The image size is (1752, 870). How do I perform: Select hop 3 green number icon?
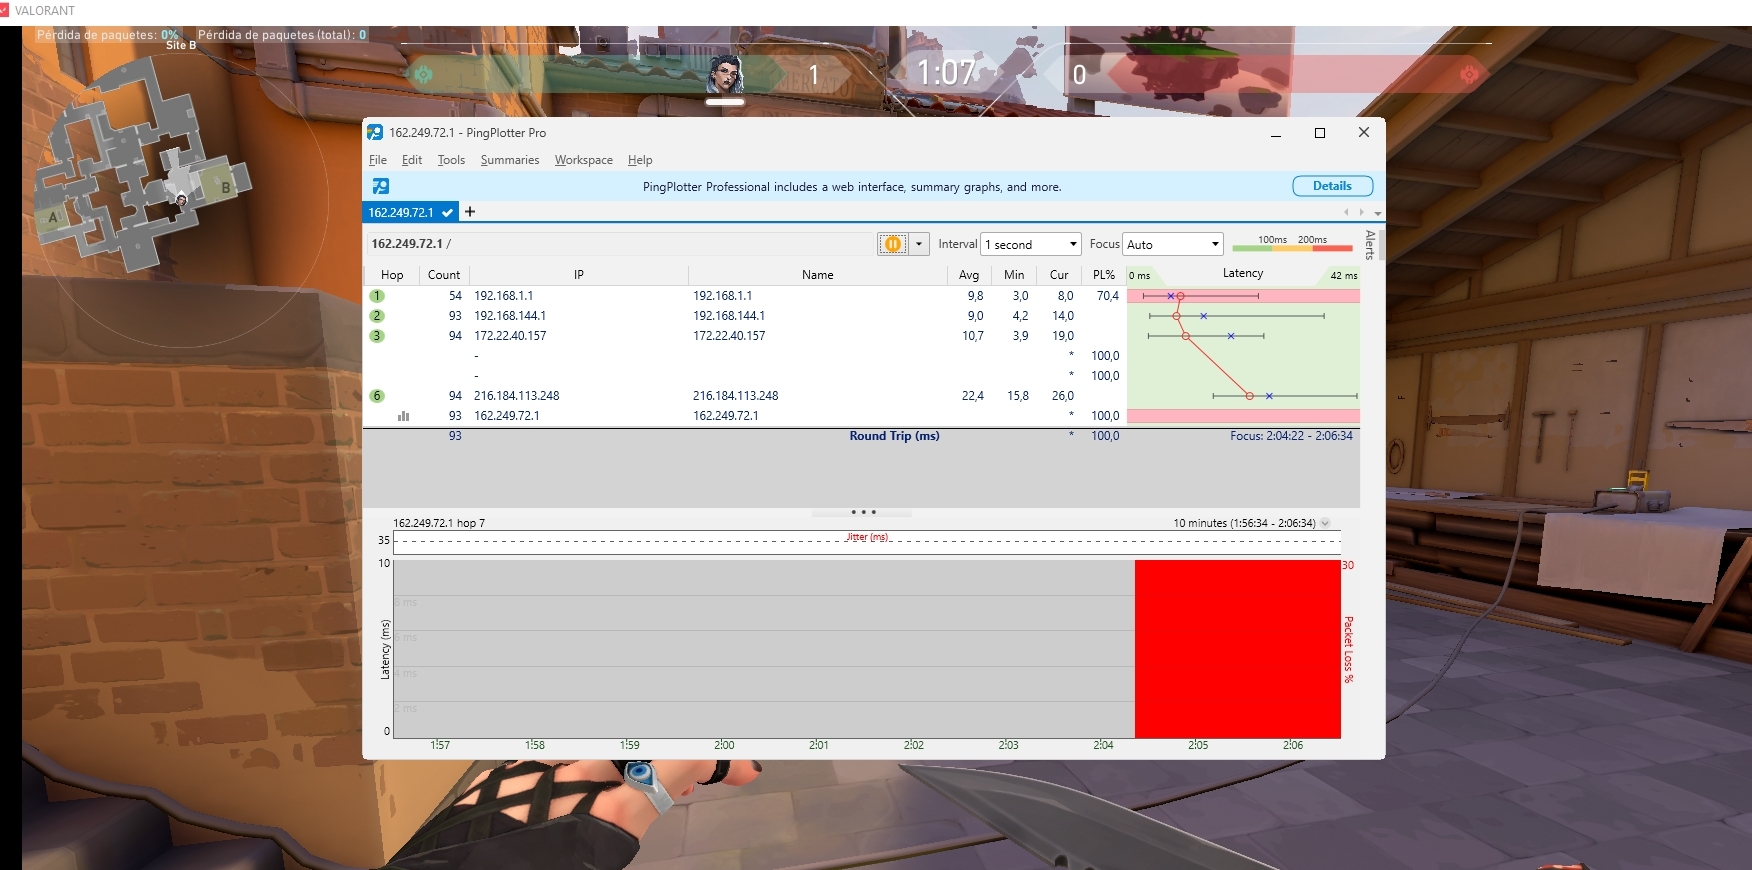pyautogui.click(x=377, y=336)
